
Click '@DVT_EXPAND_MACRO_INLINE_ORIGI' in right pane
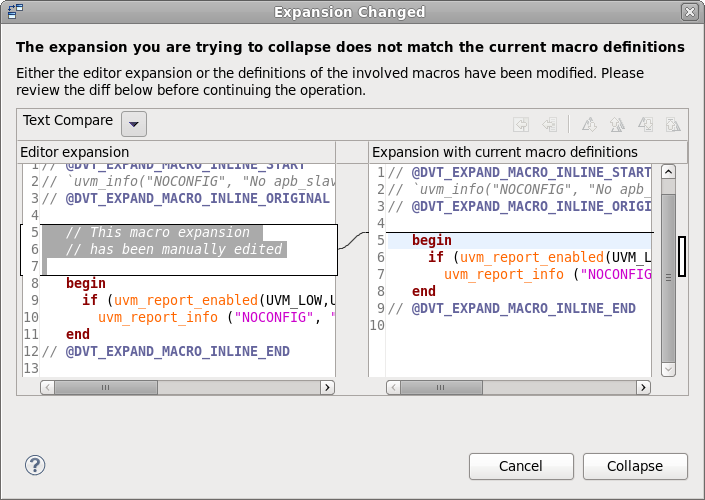point(531,206)
